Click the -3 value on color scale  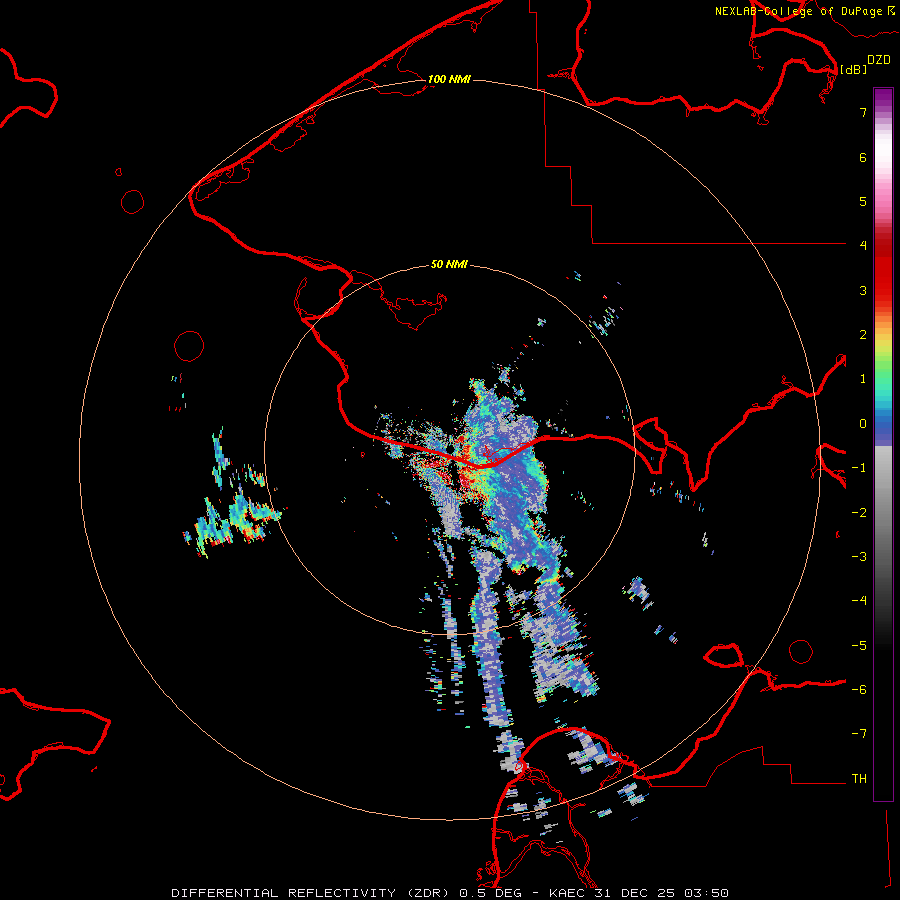[859, 557]
